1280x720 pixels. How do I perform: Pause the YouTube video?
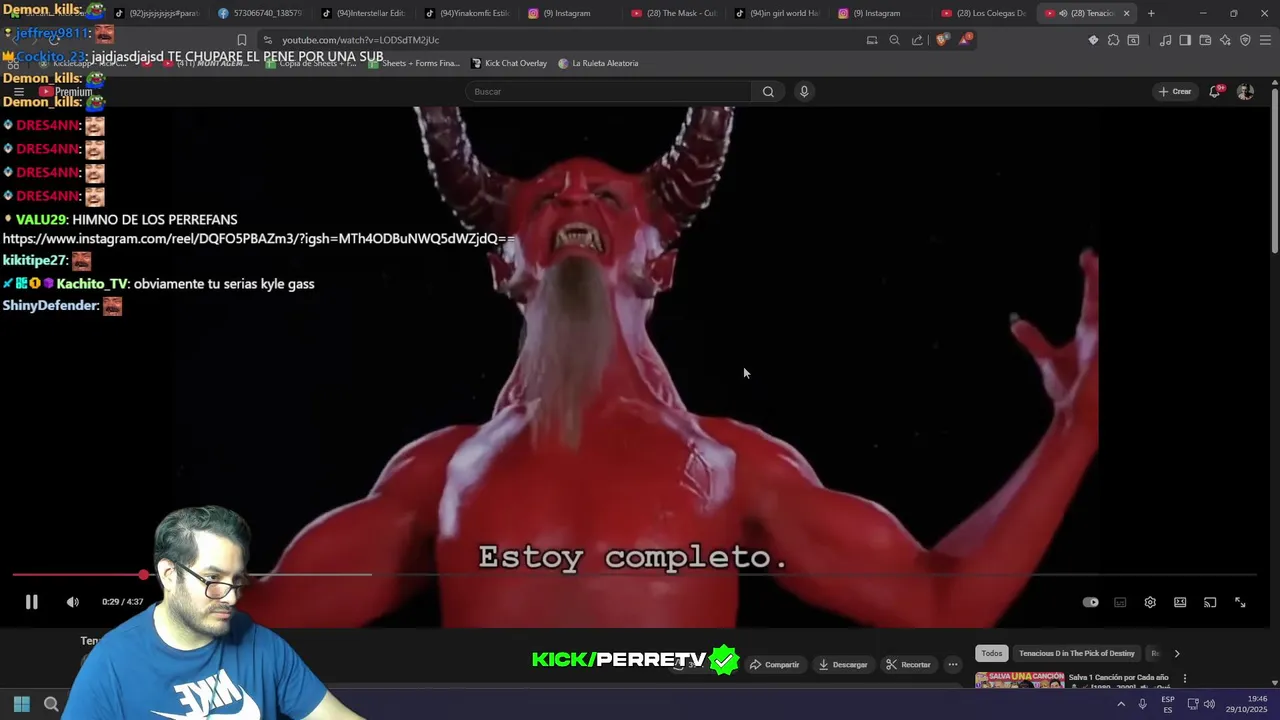click(x=31, y=602)
